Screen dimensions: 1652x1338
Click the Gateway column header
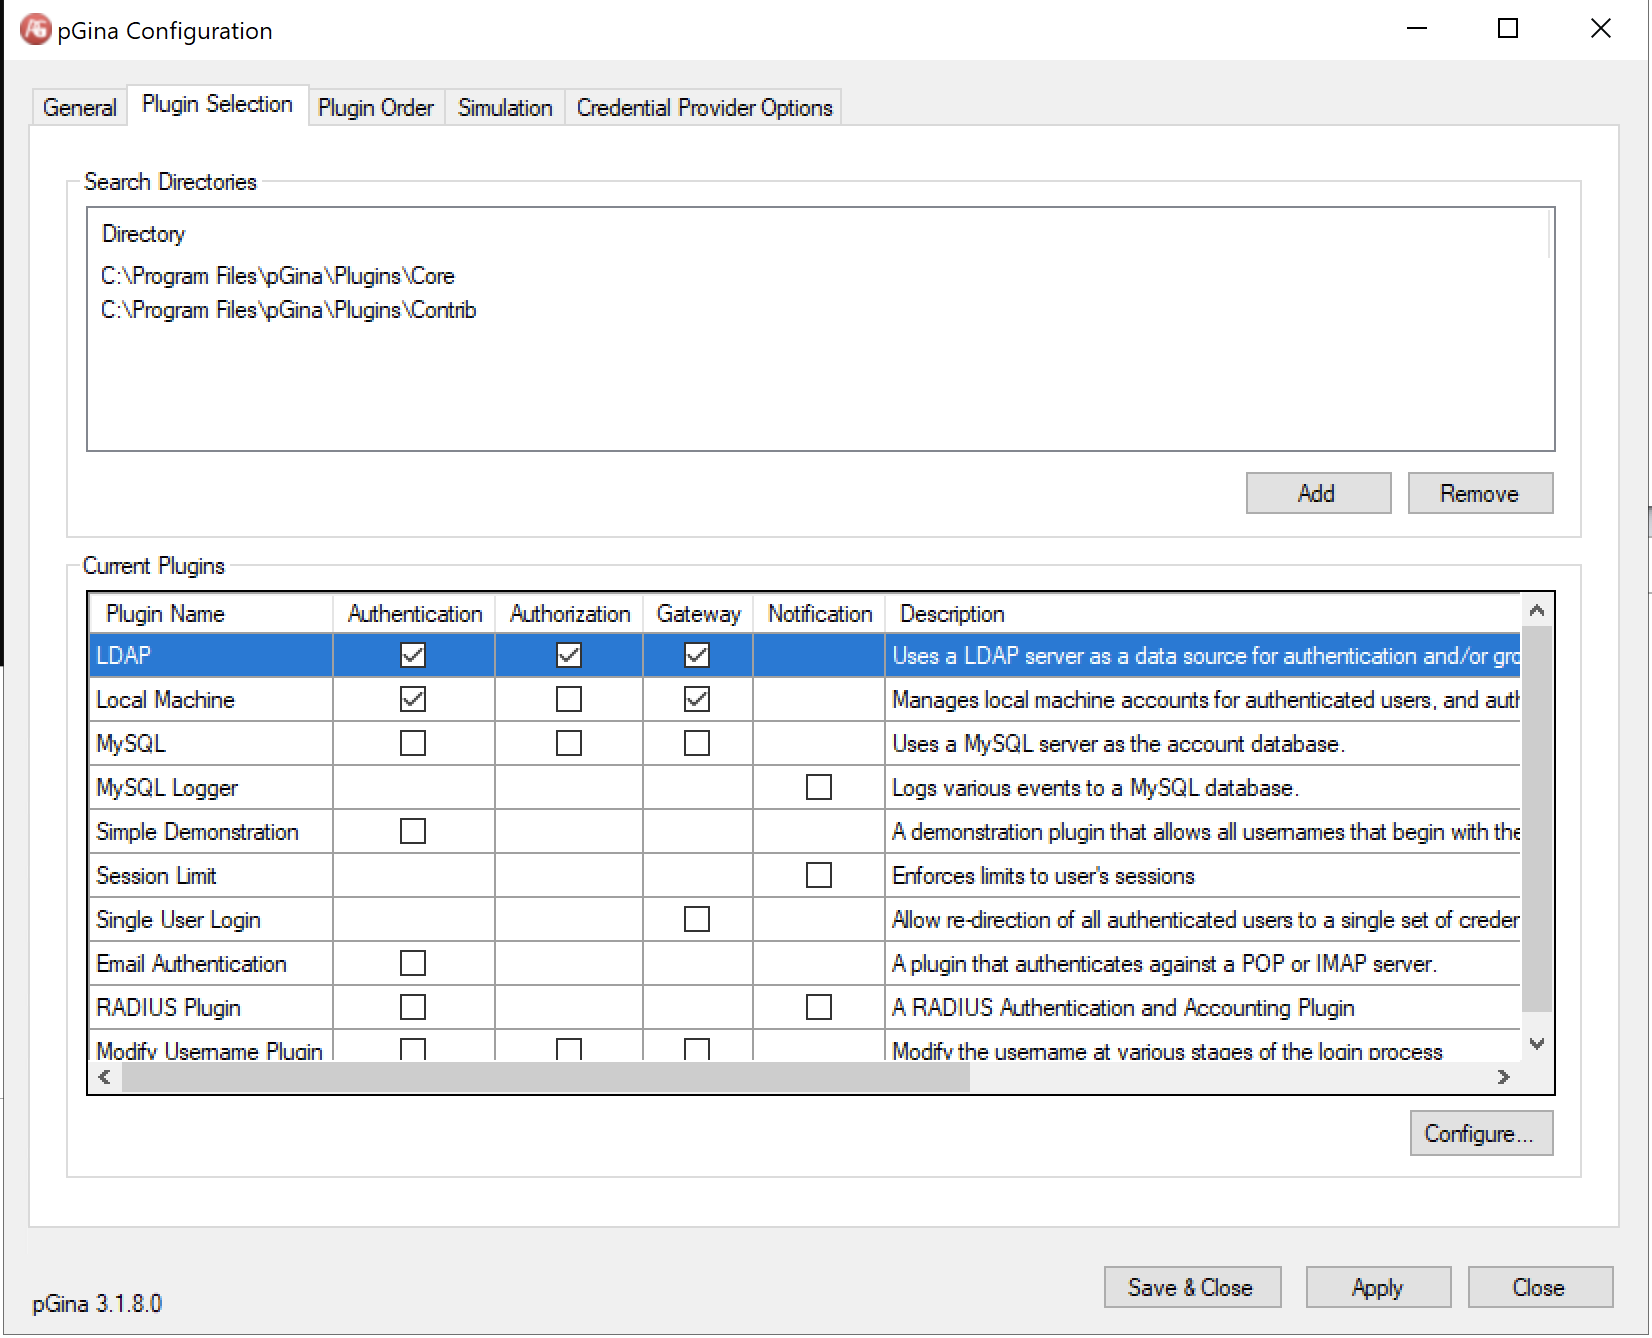click(698, 613)
